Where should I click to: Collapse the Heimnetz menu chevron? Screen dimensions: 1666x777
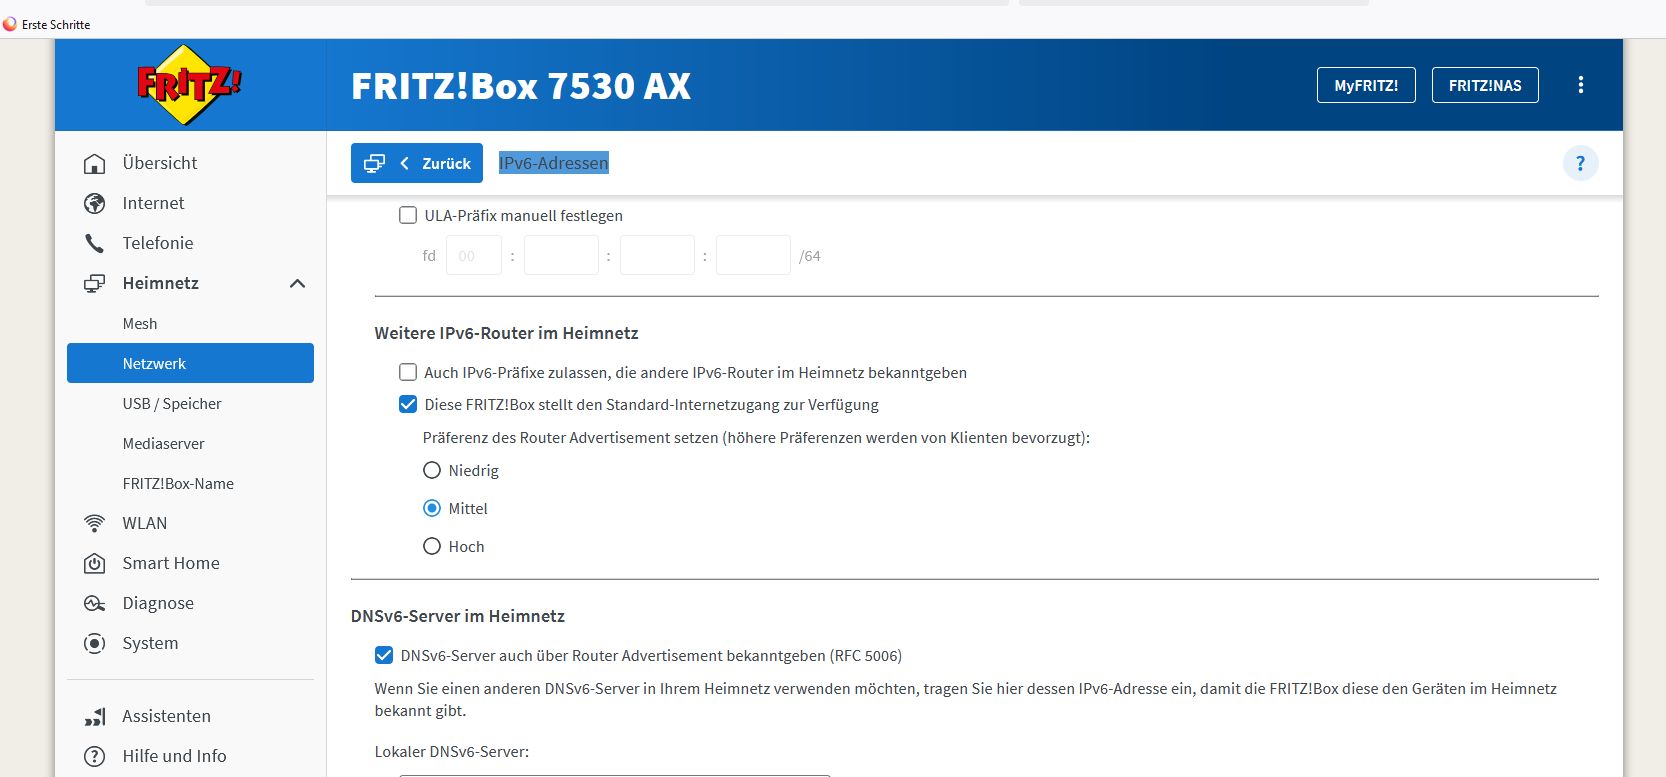(x=297, y=283)
